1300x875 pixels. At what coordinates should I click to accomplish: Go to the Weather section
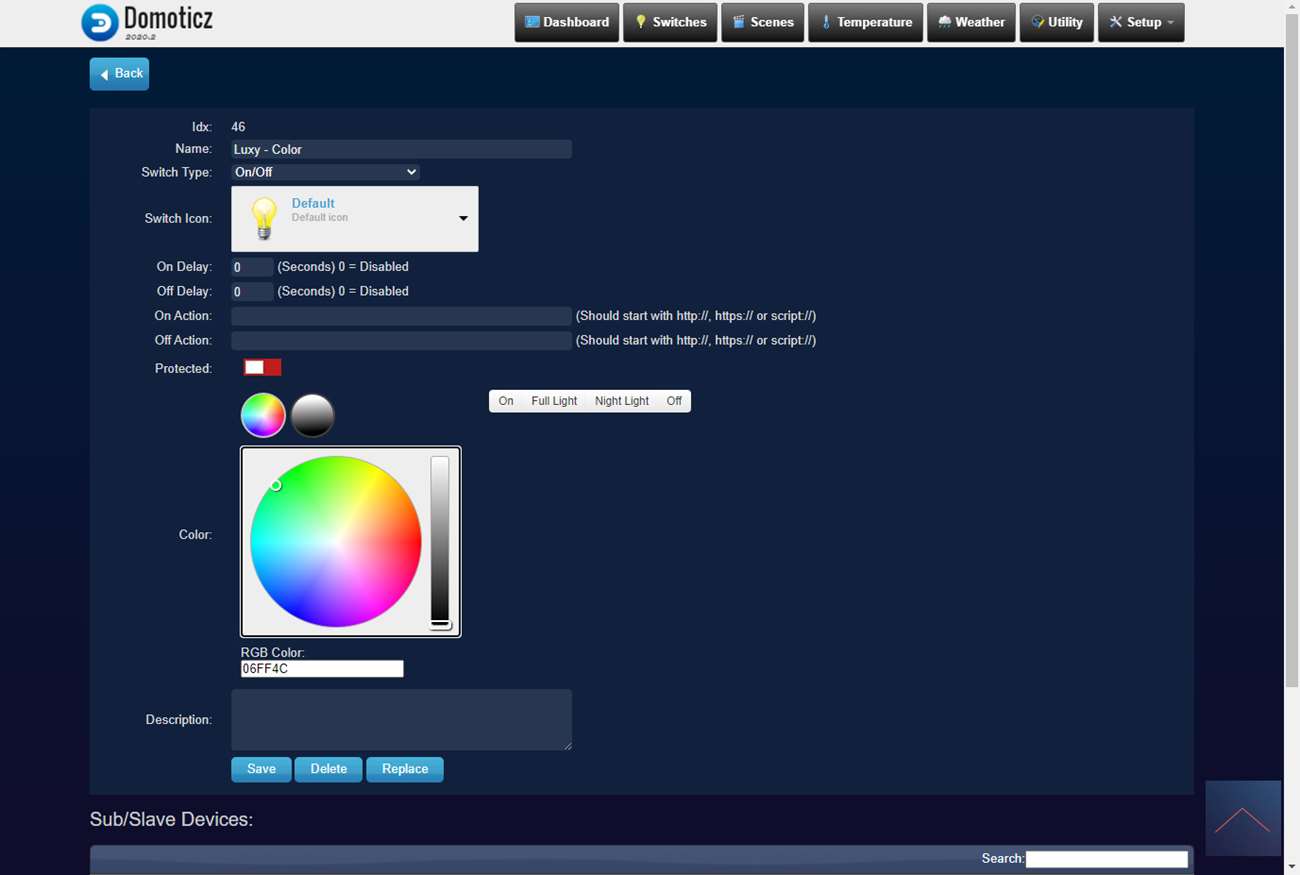coord(971,22)
